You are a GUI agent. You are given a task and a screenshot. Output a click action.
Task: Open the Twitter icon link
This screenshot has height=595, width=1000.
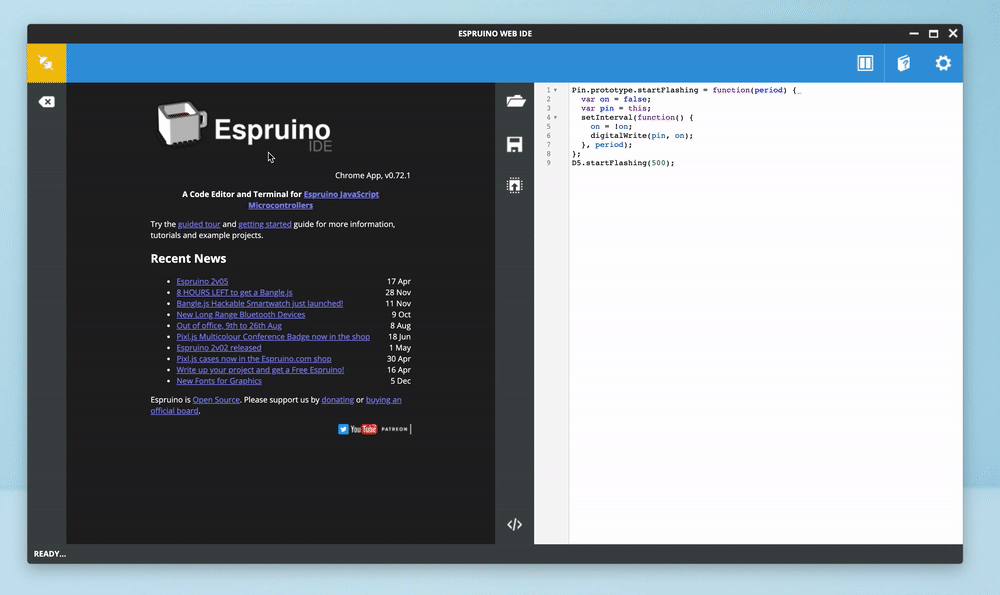click(x=343, y=429)
